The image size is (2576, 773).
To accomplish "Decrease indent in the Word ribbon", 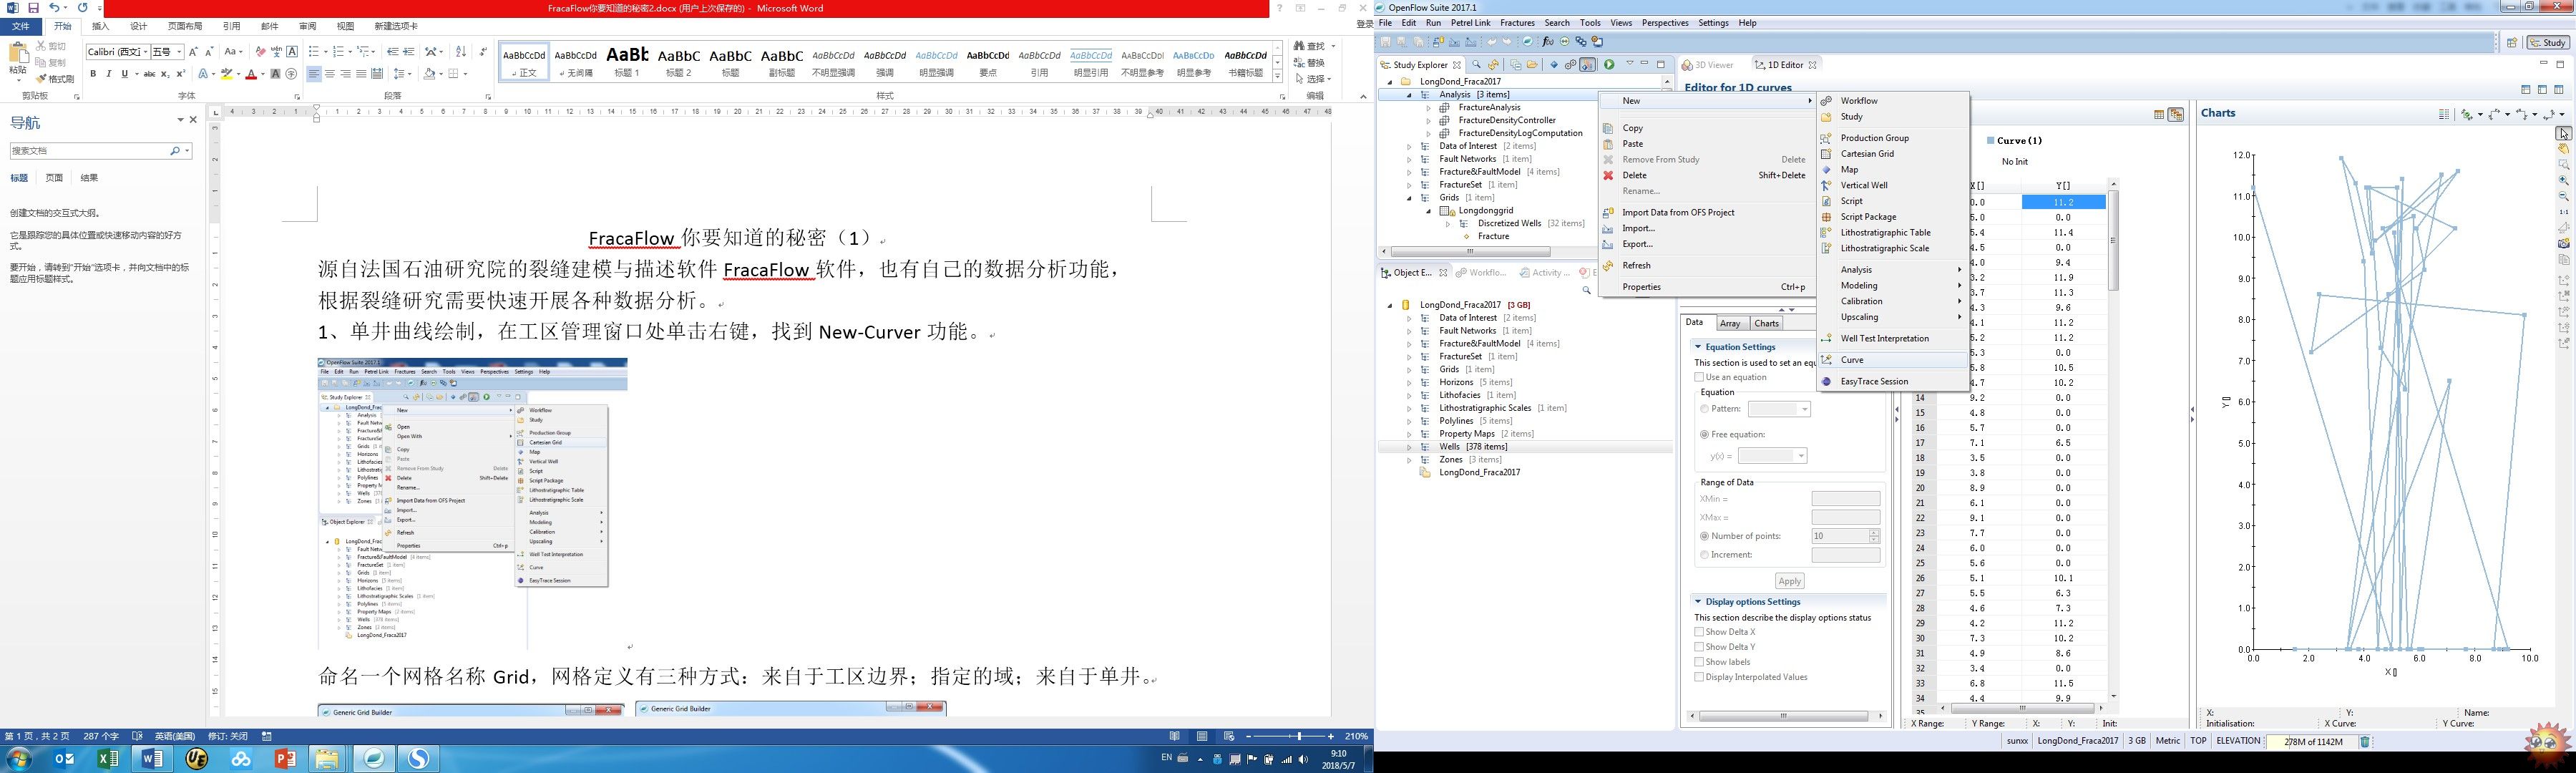I will 393,52.
